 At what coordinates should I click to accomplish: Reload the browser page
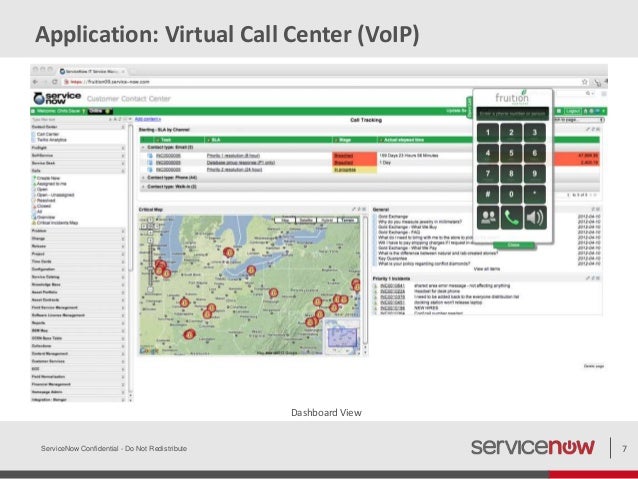coord(54,82)
